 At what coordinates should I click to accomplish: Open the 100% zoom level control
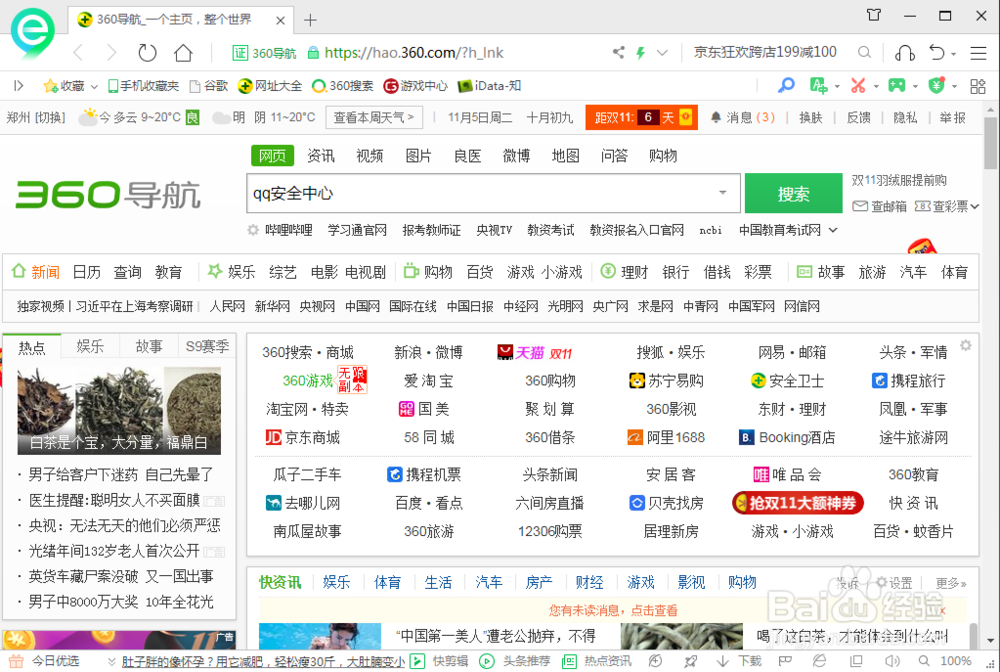click(x=956, y=661)
